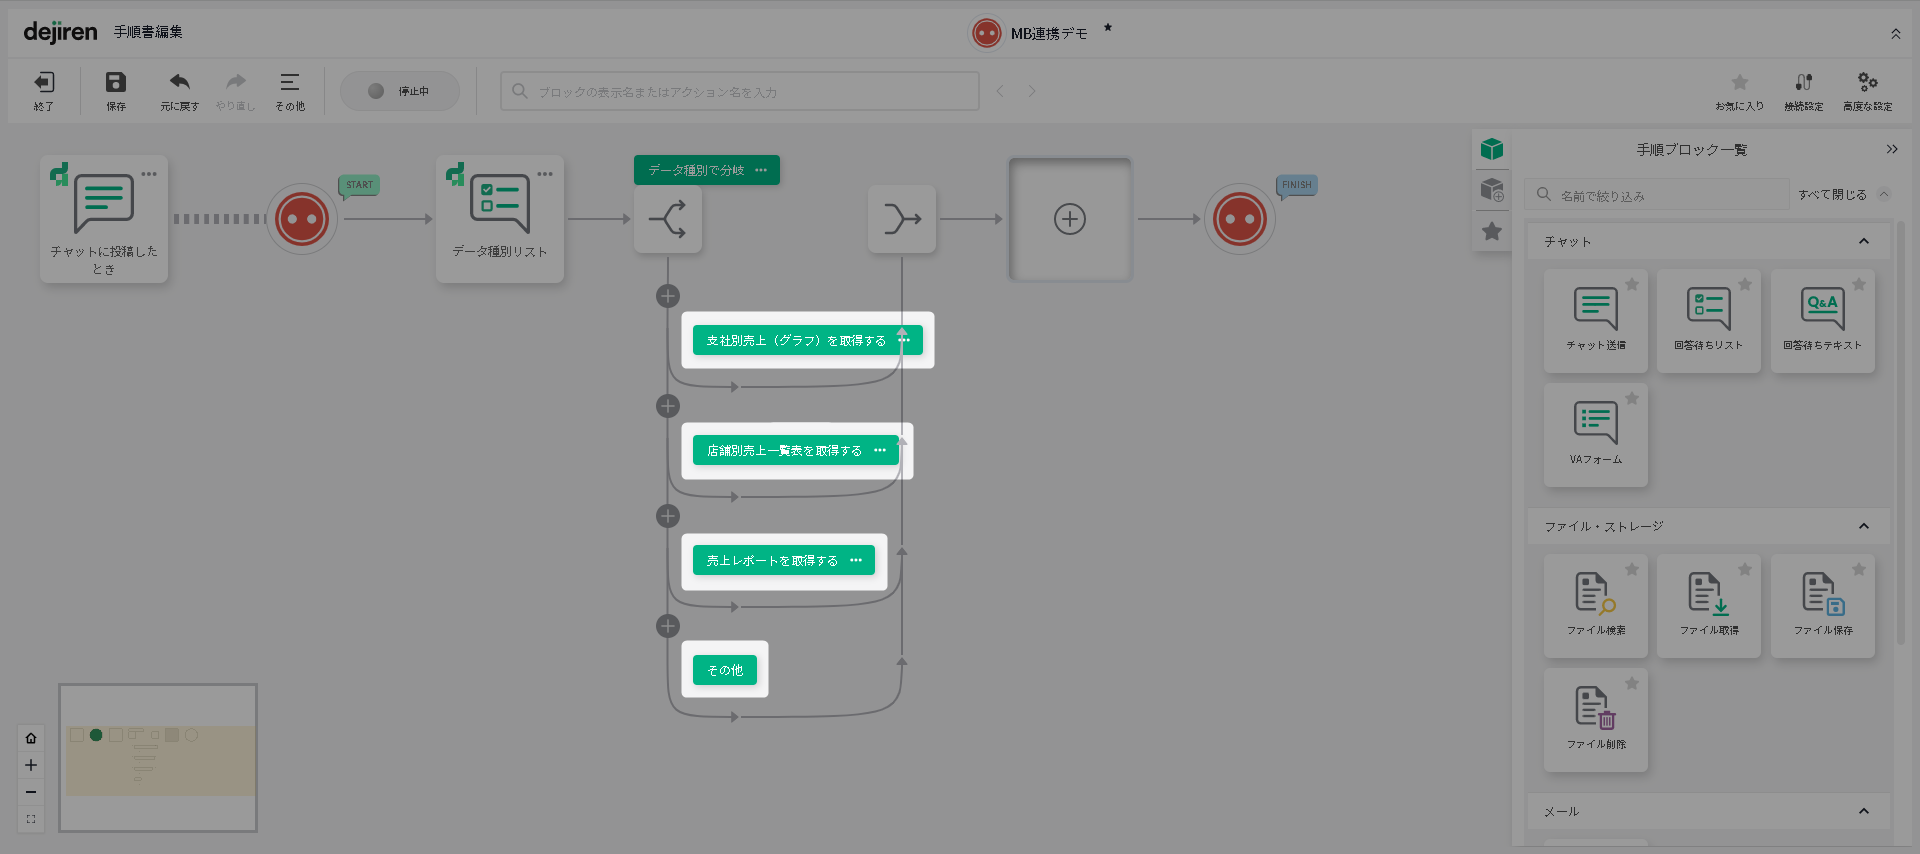Pick the 回答待ちテキスト block

(x=1823, y=321)
